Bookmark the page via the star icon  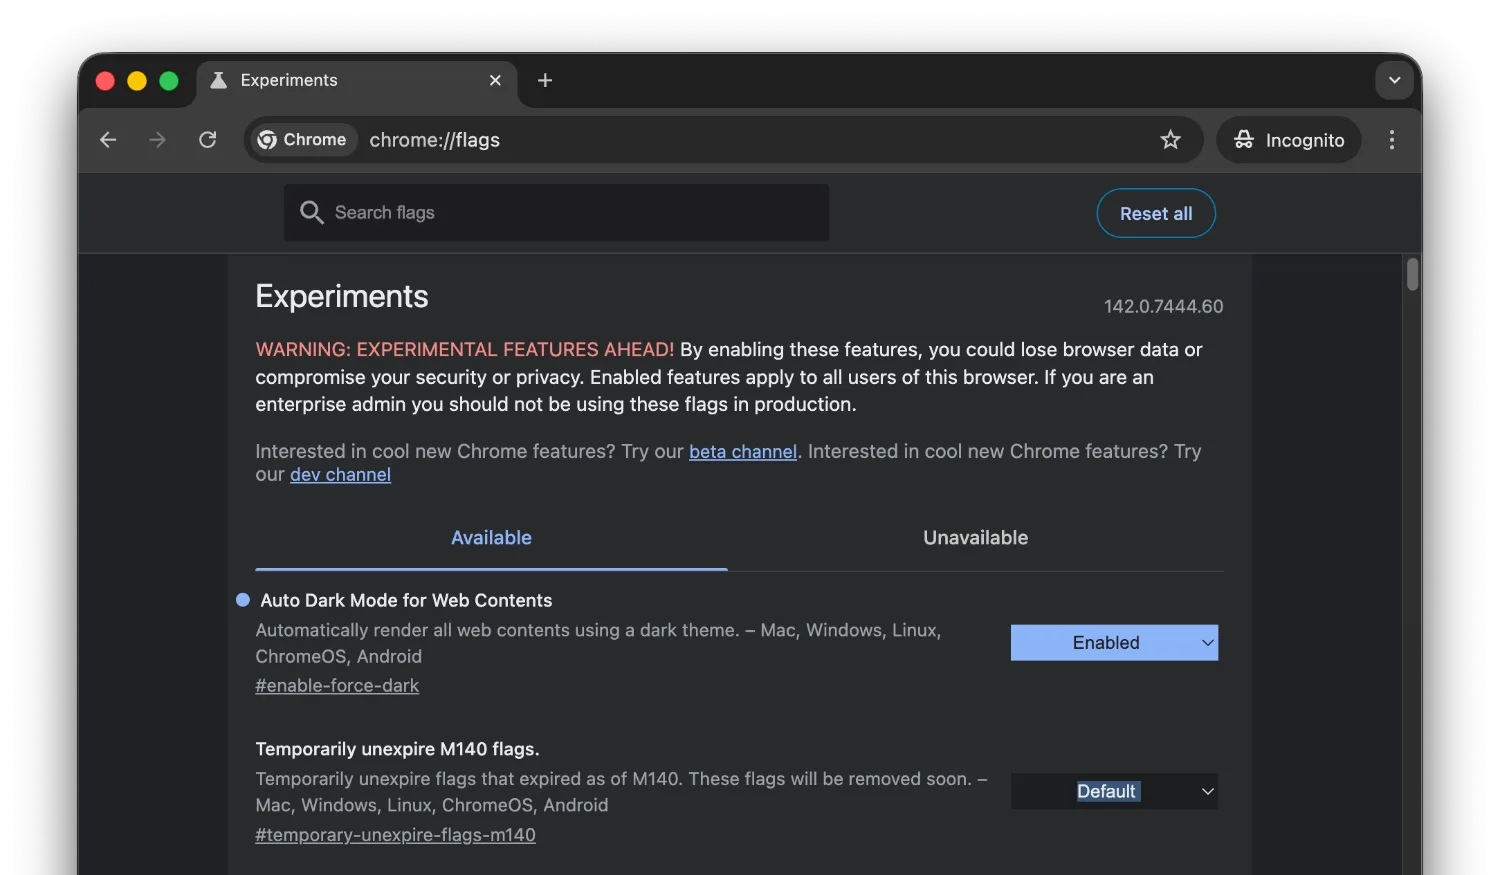(x=1170, y=140)
